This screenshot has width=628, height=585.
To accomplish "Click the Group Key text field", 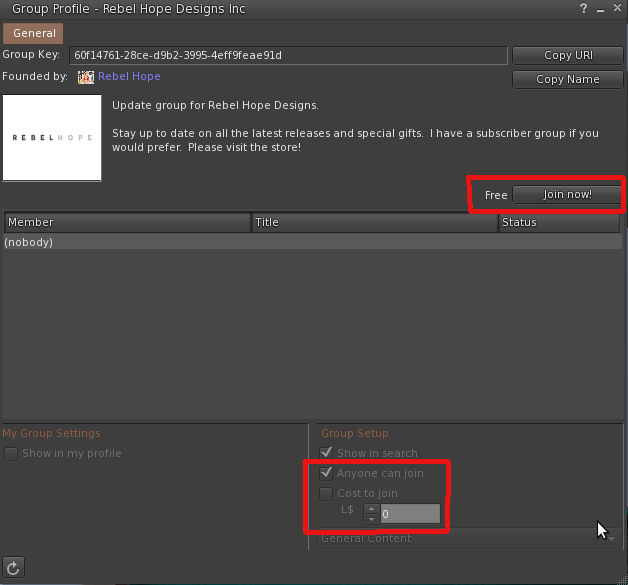I will [288, 55].
